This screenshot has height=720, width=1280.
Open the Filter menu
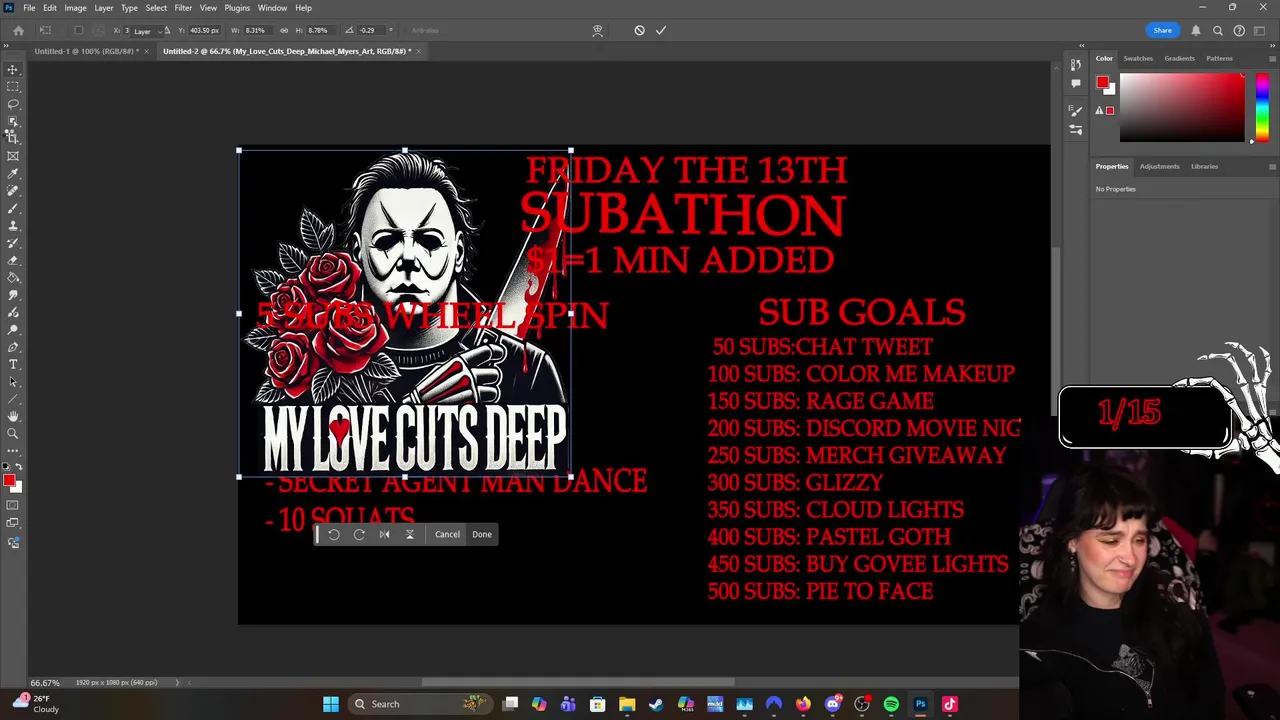coord(183,8)
